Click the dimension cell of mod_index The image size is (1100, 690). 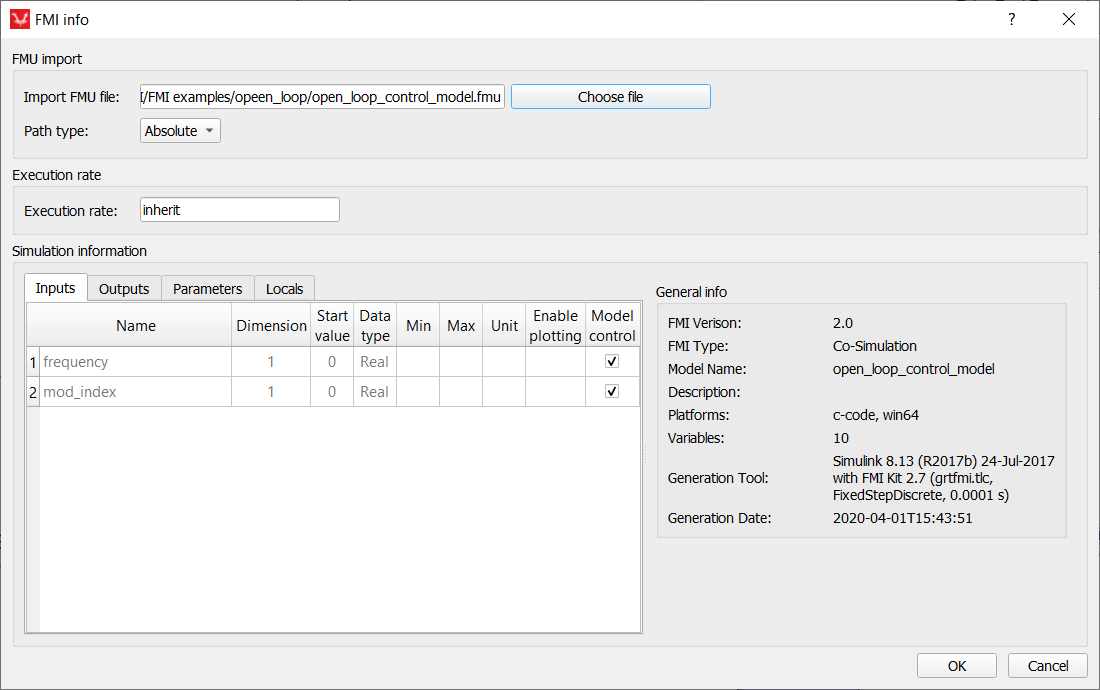click(271, 392)
